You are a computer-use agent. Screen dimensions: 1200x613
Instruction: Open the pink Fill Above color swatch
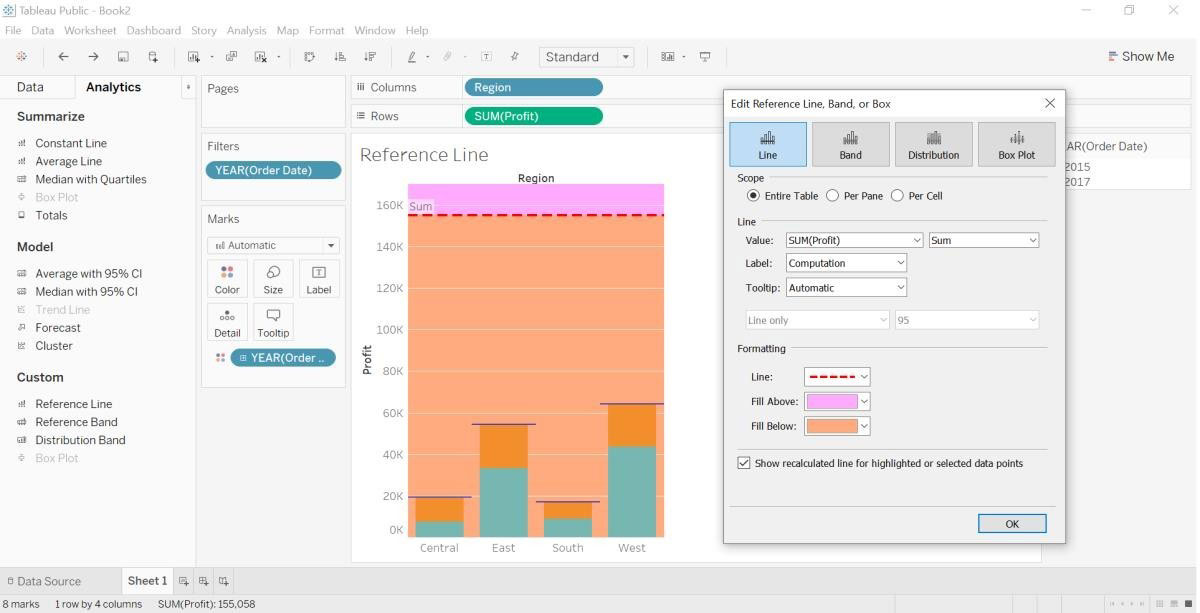(x=837, y=401)
